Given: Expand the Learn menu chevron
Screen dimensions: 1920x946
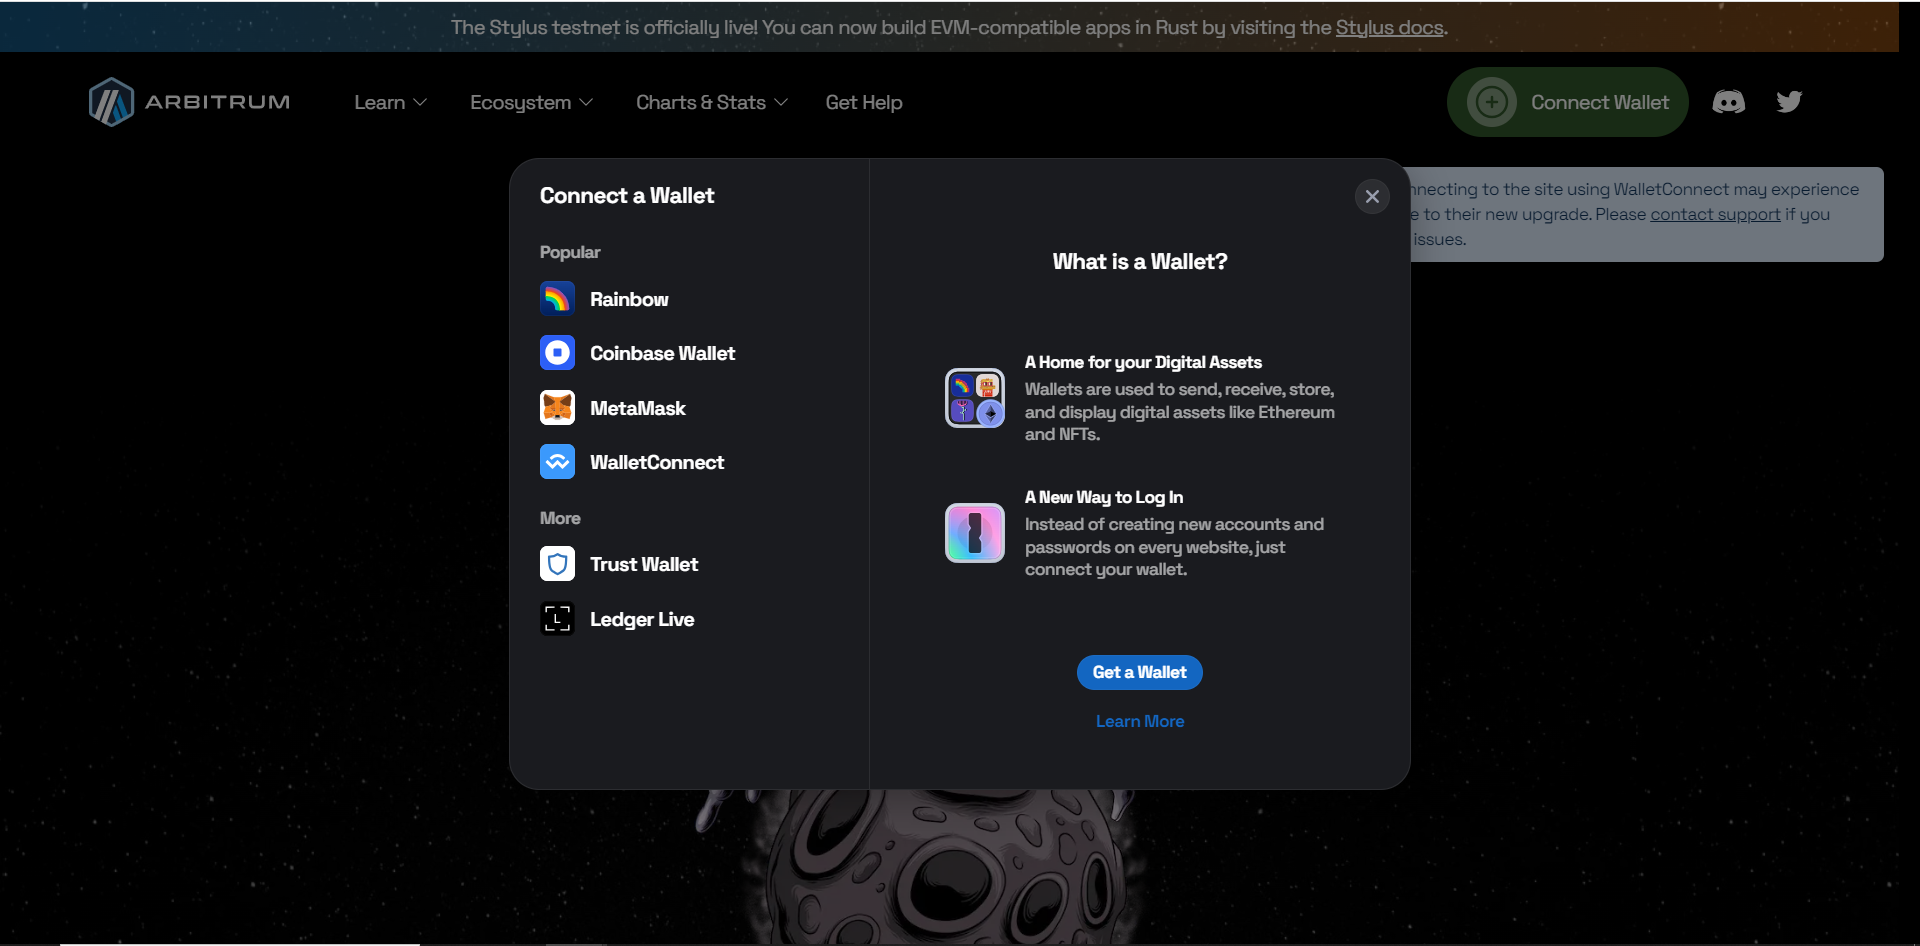Looking at the screenshot, I should pos(420,103).
